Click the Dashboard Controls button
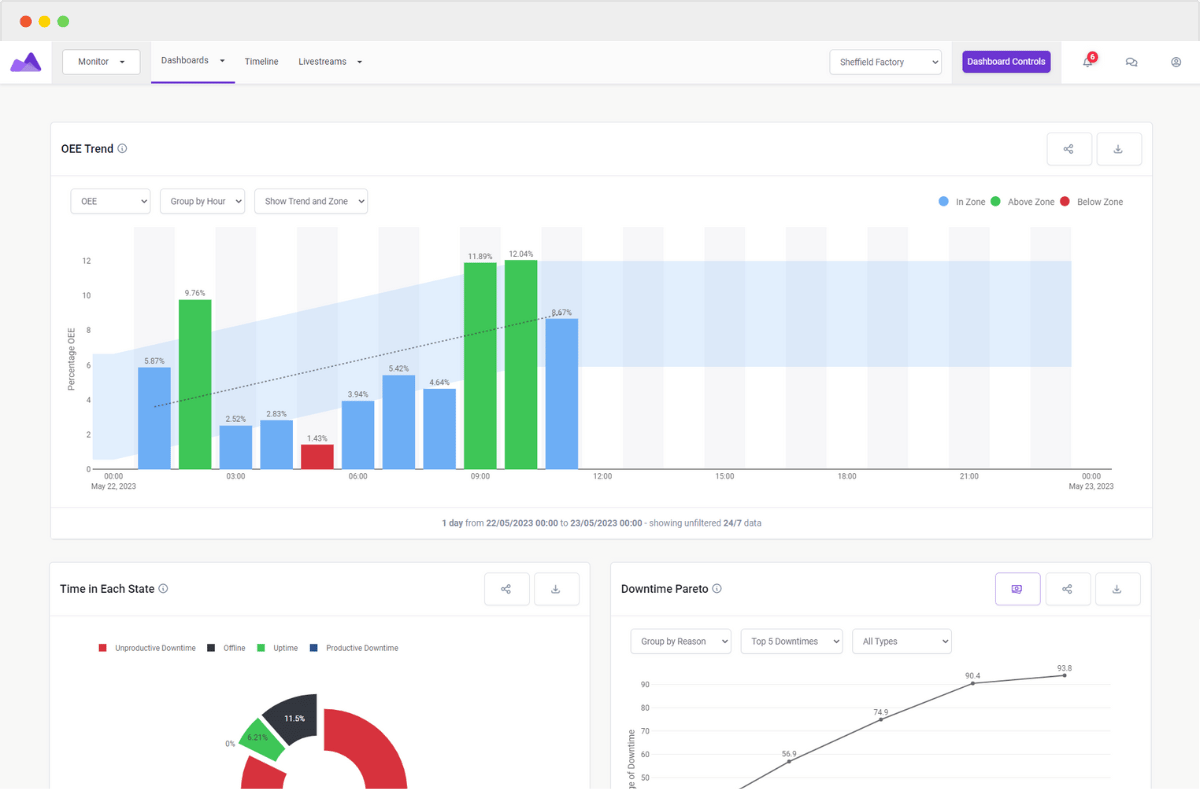 1006,62
